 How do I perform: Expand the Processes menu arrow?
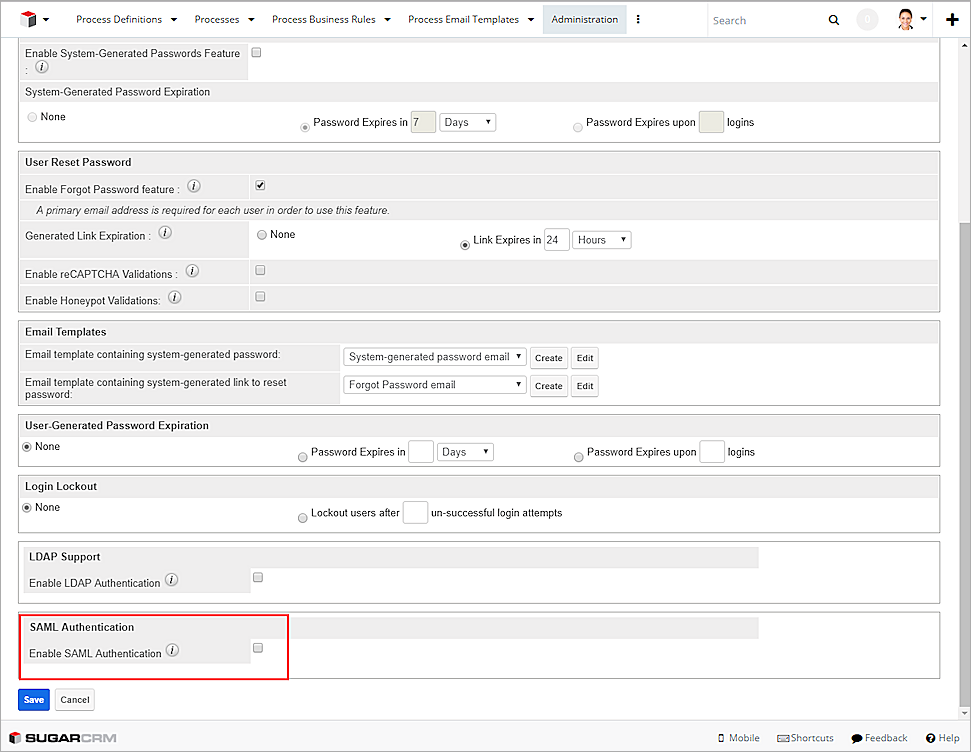pyautogui.click(x=251, y=20)
